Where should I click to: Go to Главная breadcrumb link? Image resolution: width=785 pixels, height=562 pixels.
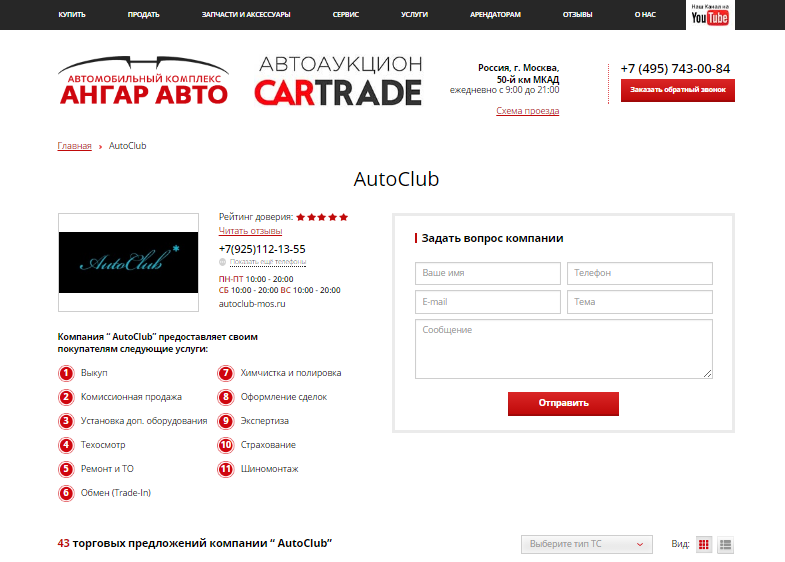click(75, 146)
